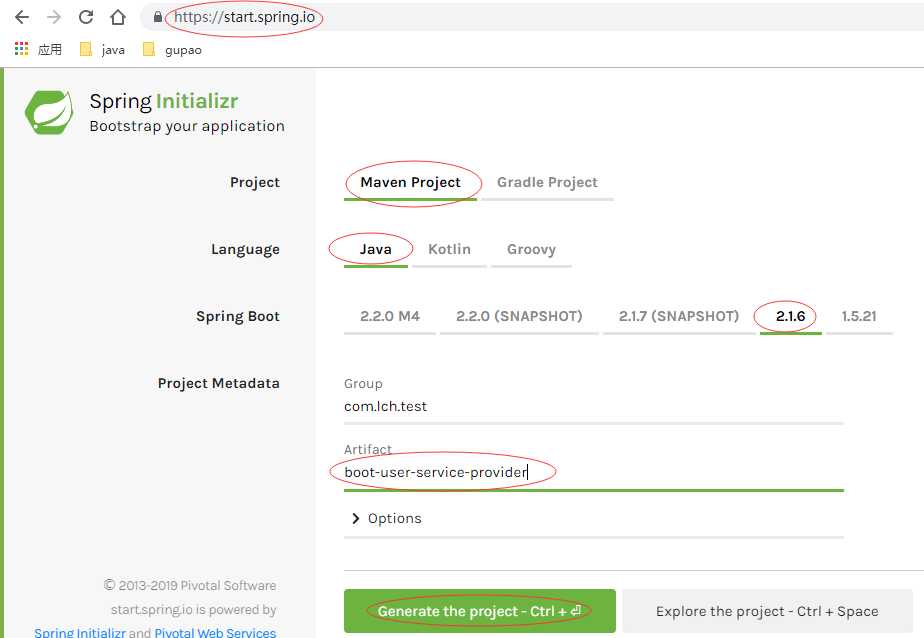The height and width of the screenshot is (638, 924).
Task: Reload the page with refresh icon
Action: pyautogui.click(x=86, y=17)
